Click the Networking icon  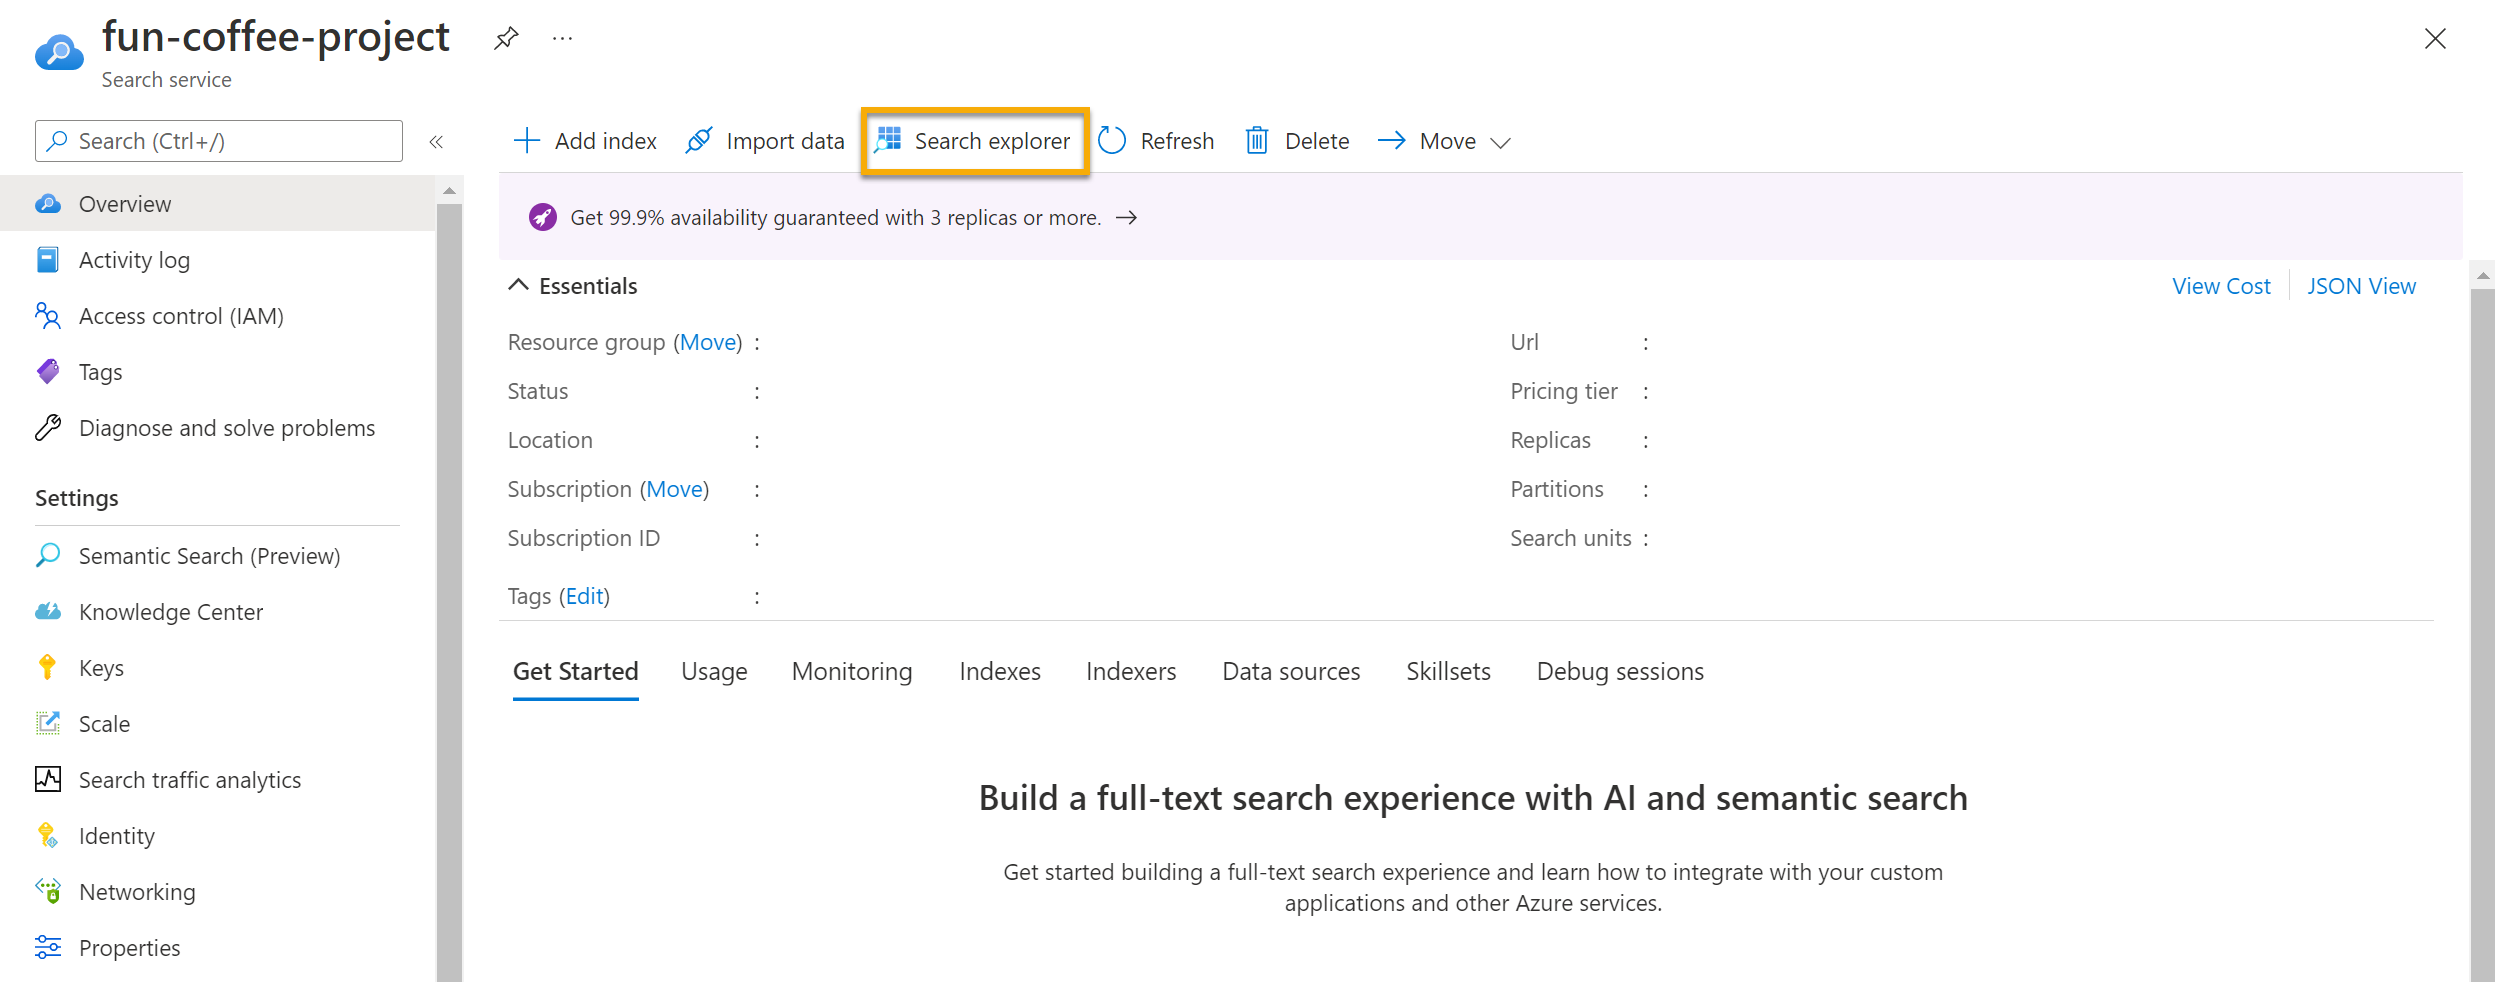point(48,892)
